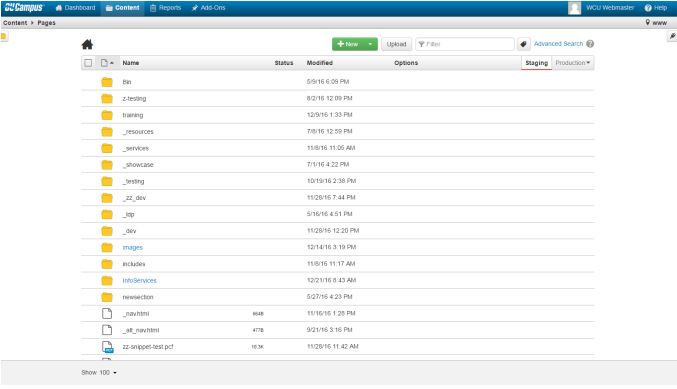Open the Reports menu
The height and width of the screenshot is (389, 677).
click(165, 8)
